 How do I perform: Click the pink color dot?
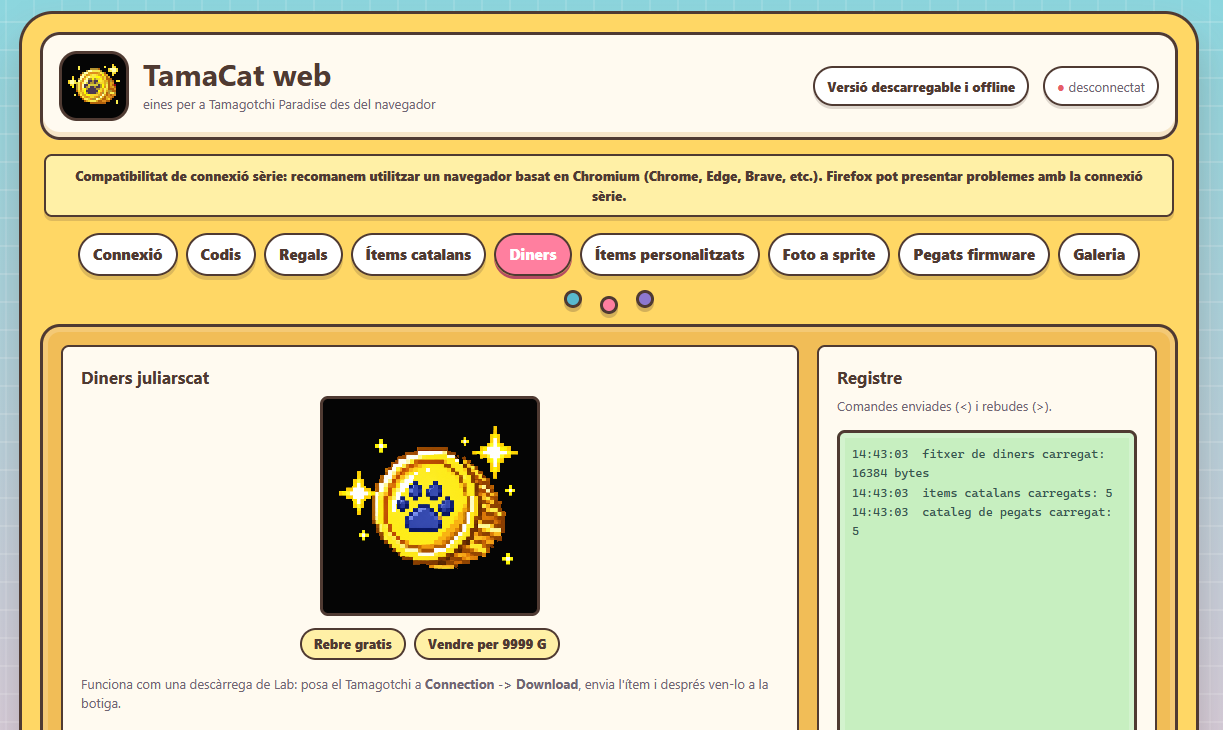point(609,305)
